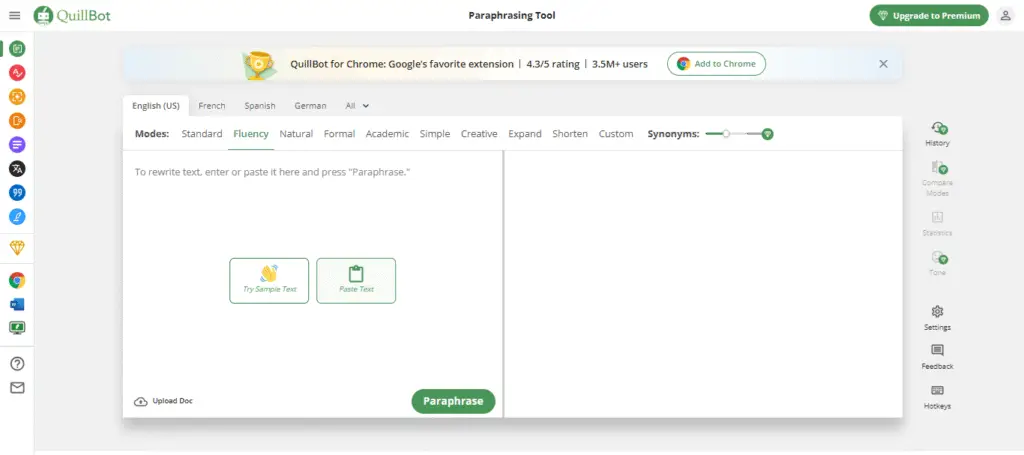Open the Citation Generator quote icon
Viewport: 1024px width, 455px height.
tap(17, 193)
